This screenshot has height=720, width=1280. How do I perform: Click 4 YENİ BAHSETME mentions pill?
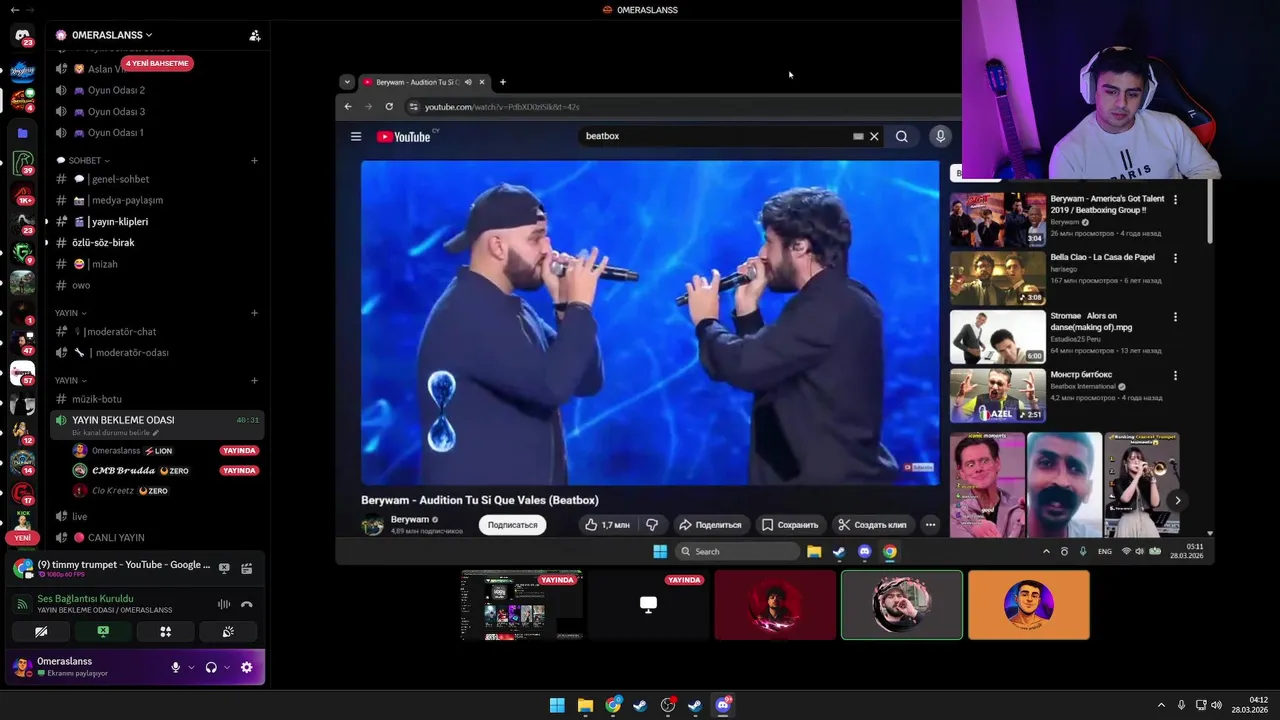tap(157, 63)
